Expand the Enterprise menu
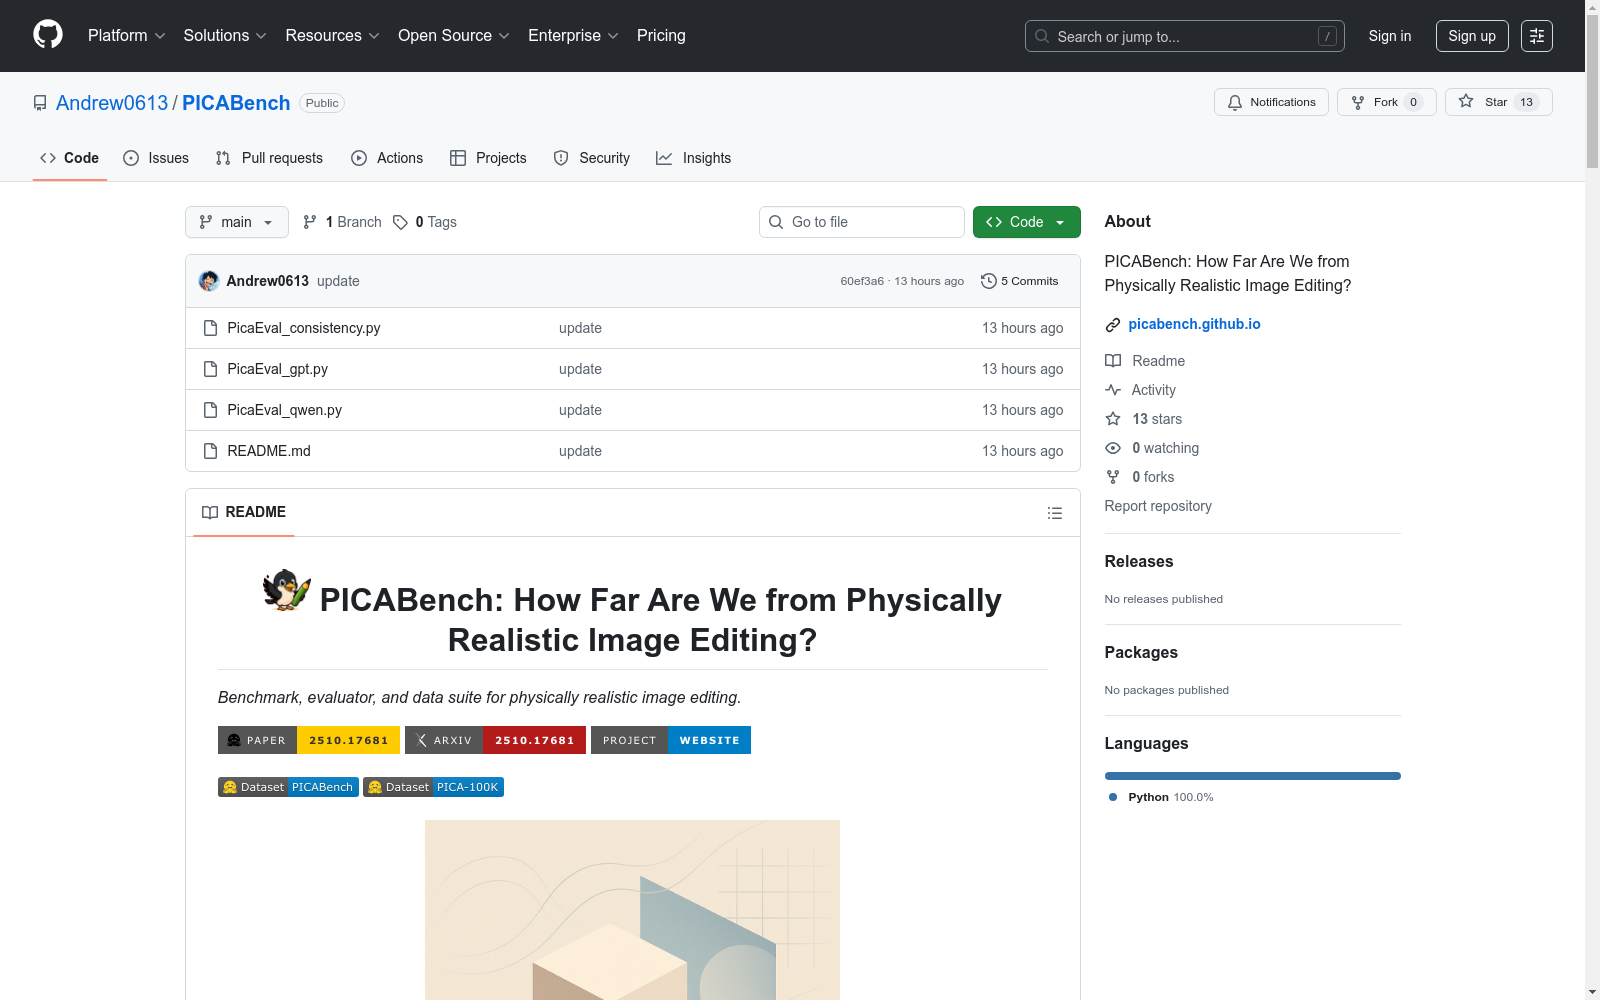The height and width of the screenshot is (1000, 1600). (574, 36)
